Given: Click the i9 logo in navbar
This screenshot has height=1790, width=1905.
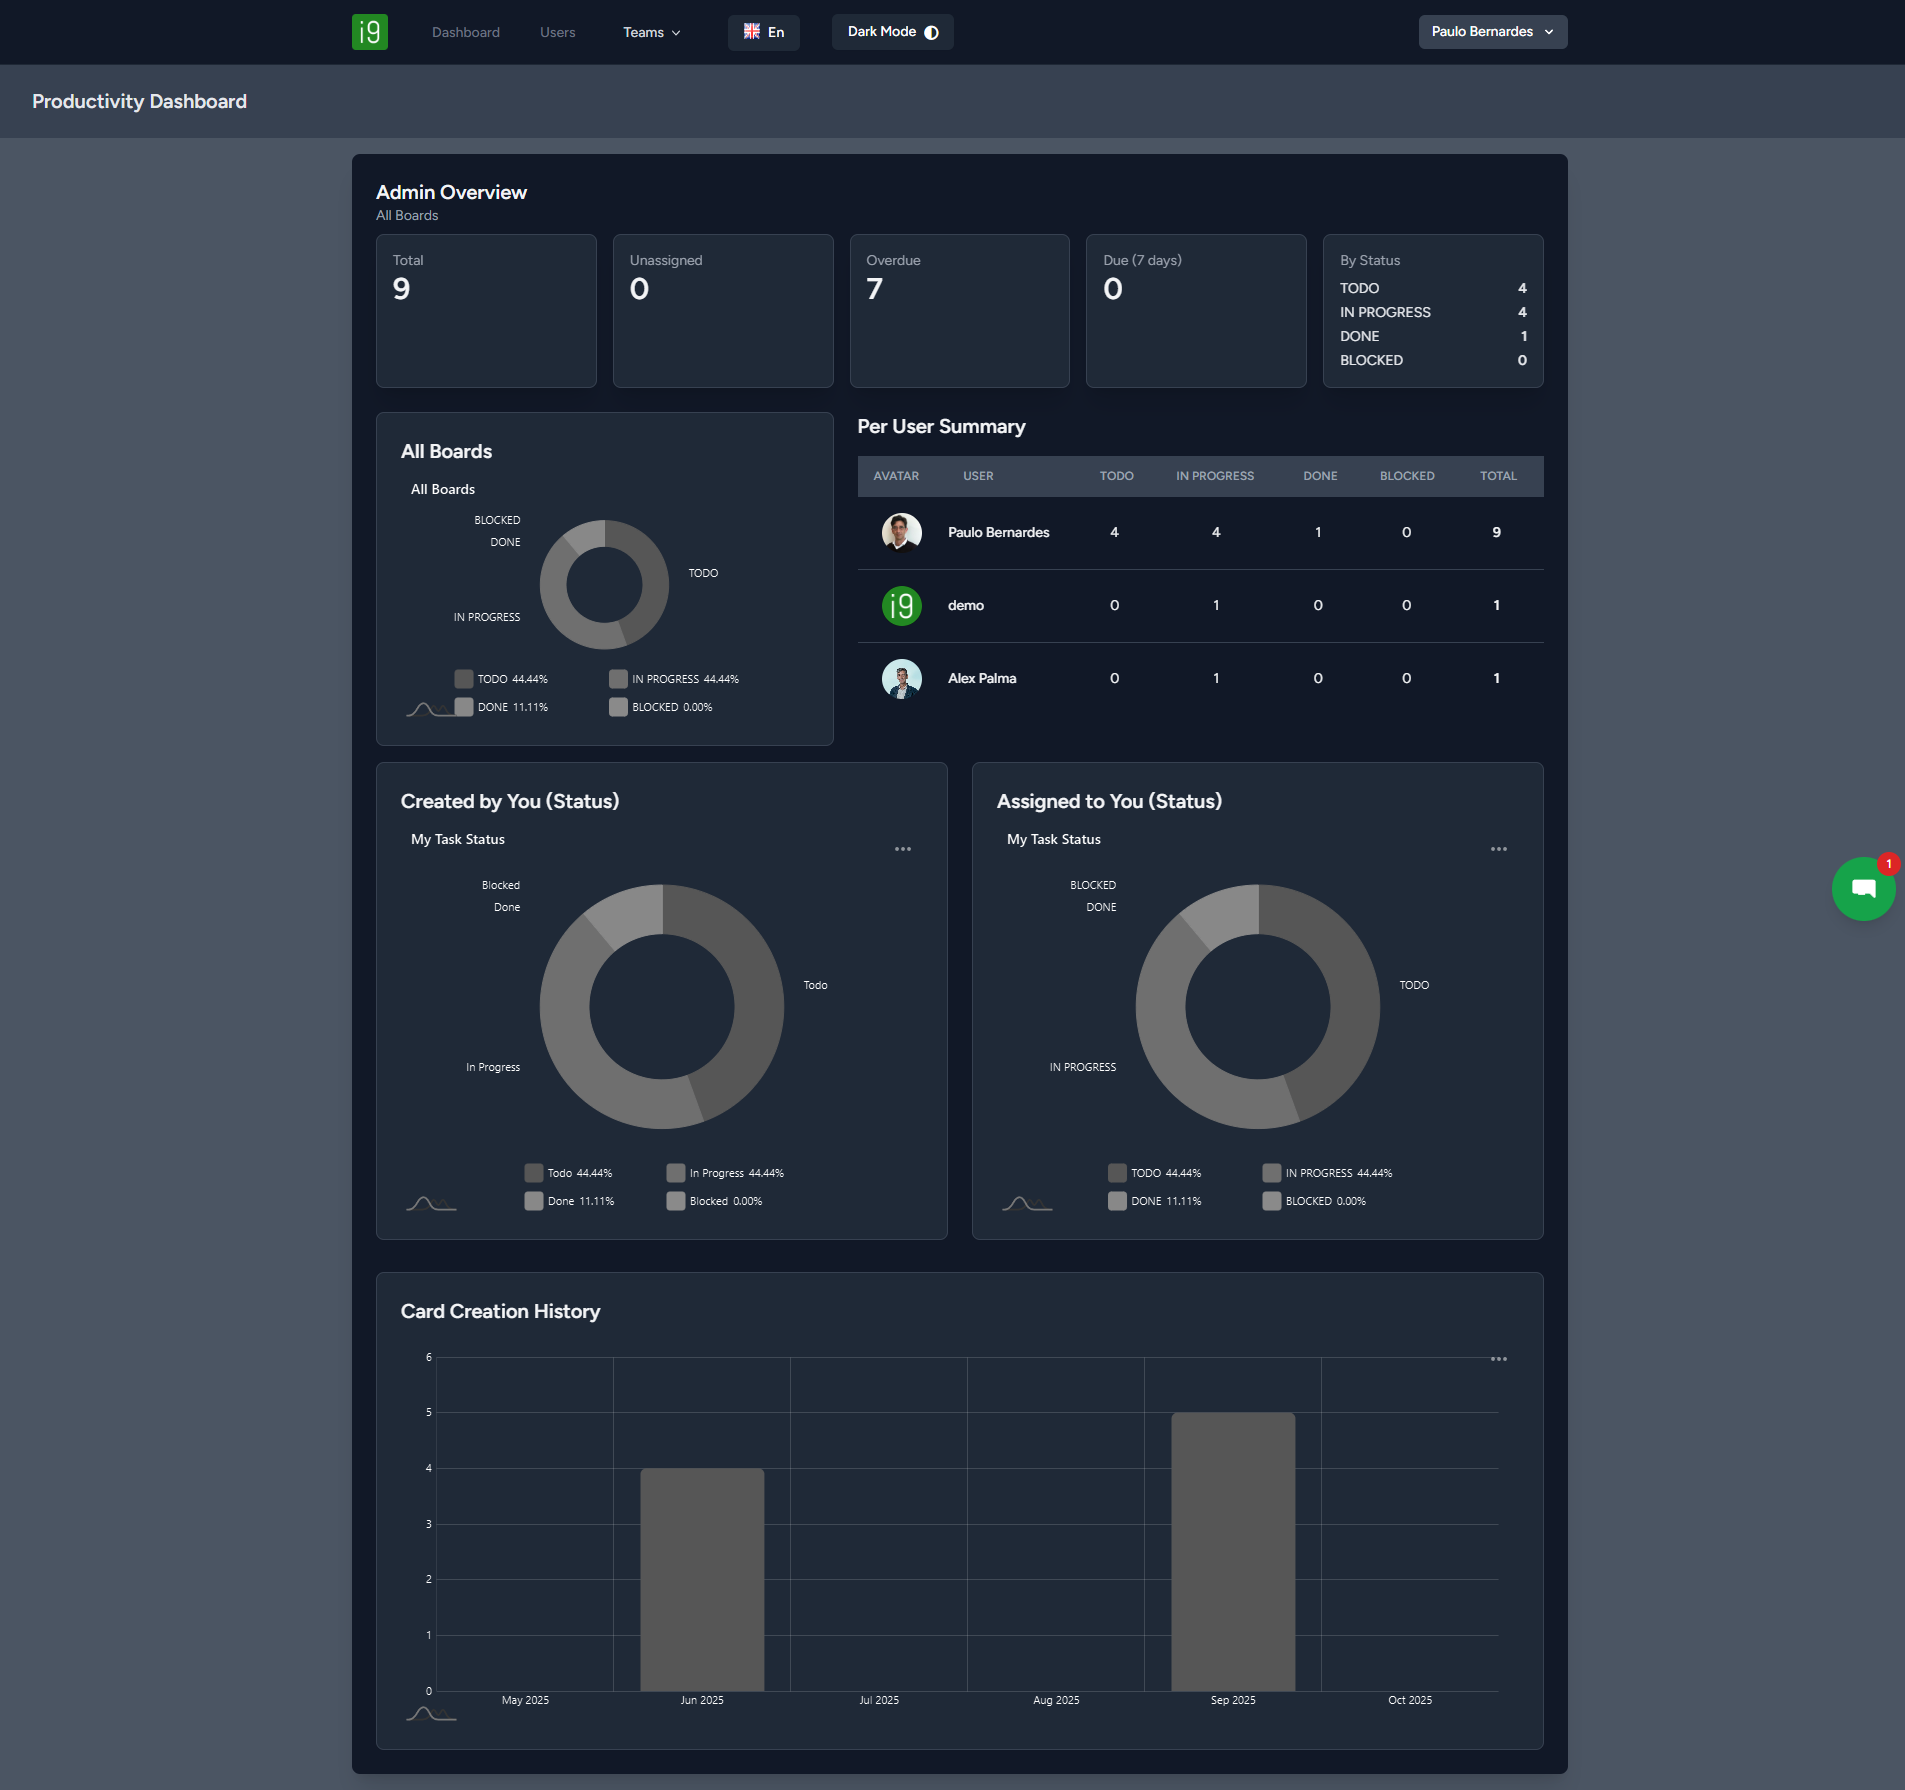Looking at the screenshot, I should 369,32.
